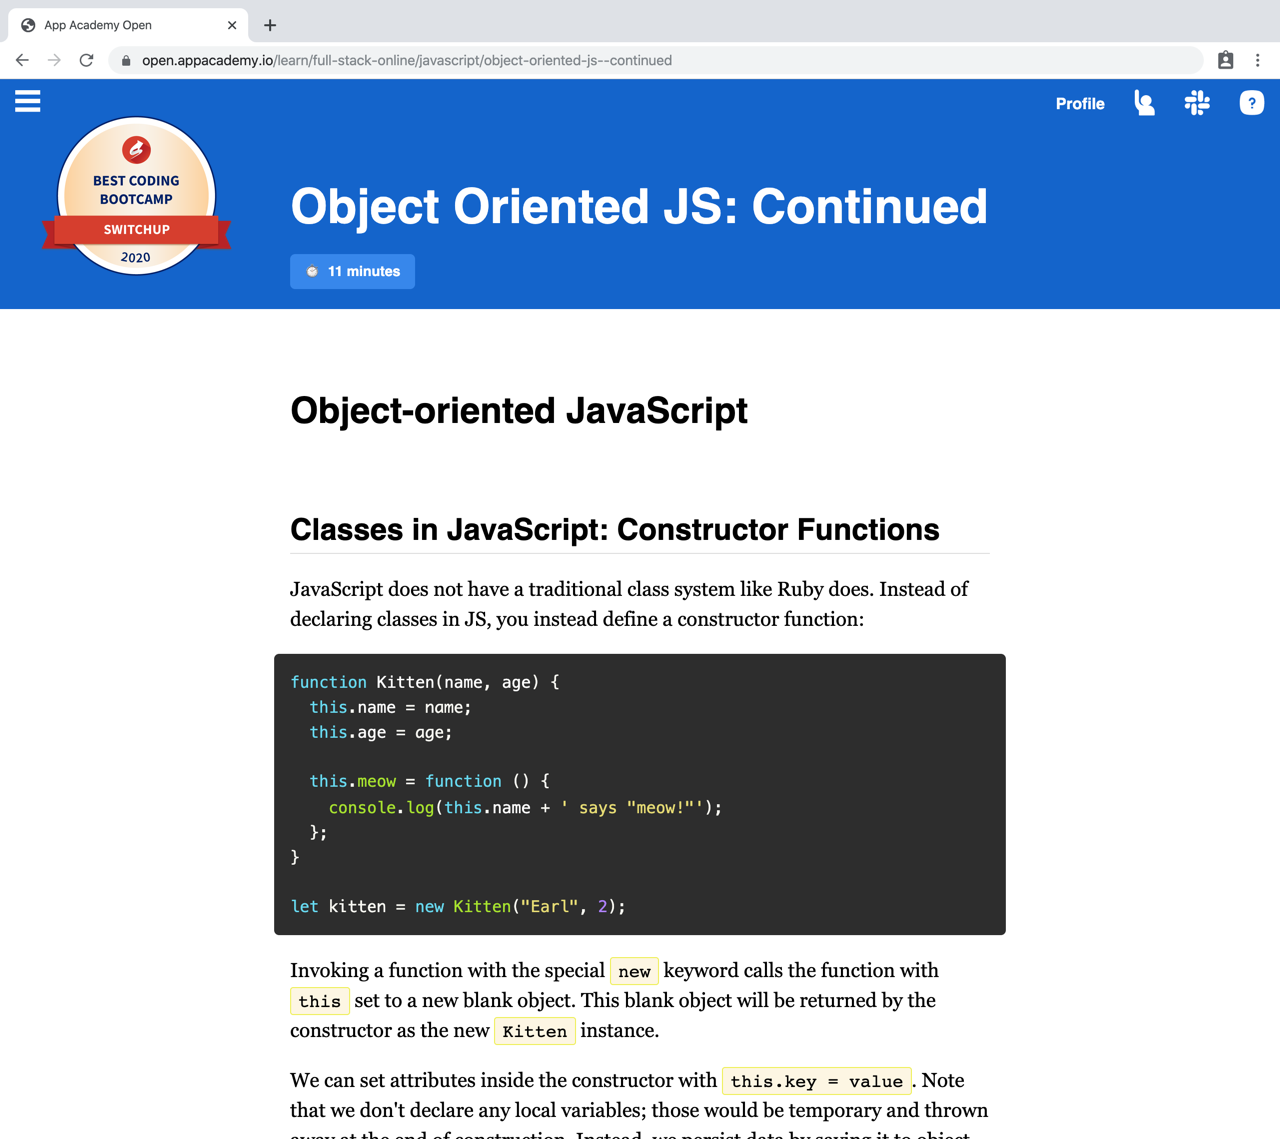This screenshot has height=1139, width=1280.
Task: Click the forward navigation arrow
Action: pos(54,60)
